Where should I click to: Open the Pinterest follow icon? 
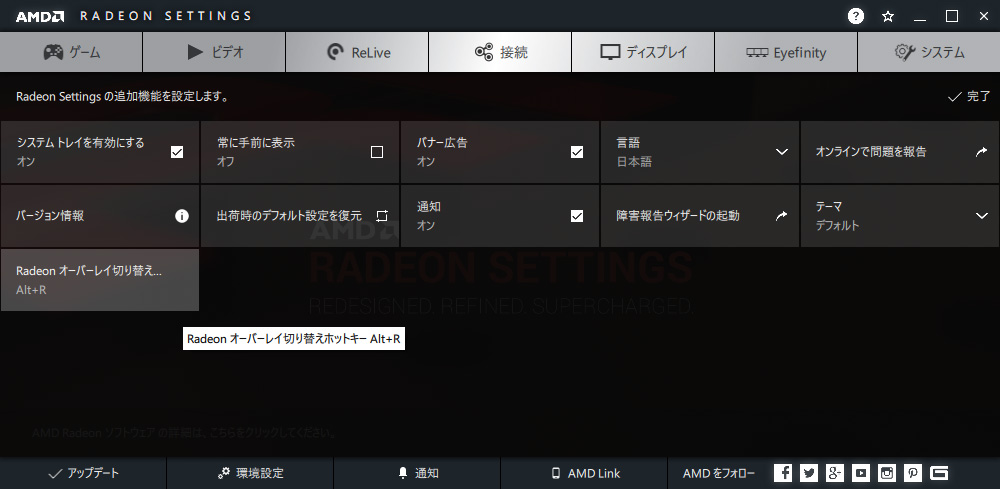(x=913, y=473)
